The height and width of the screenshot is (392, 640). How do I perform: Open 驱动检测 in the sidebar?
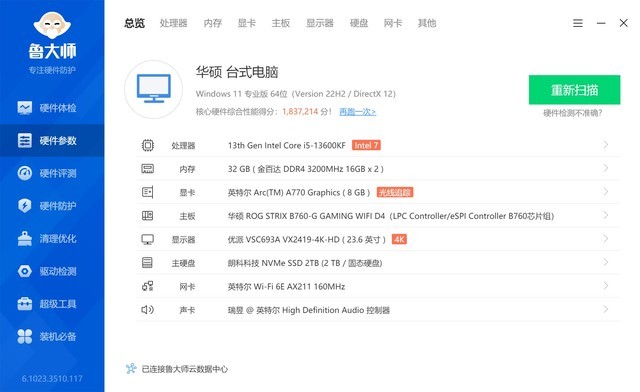coord(47,271)
